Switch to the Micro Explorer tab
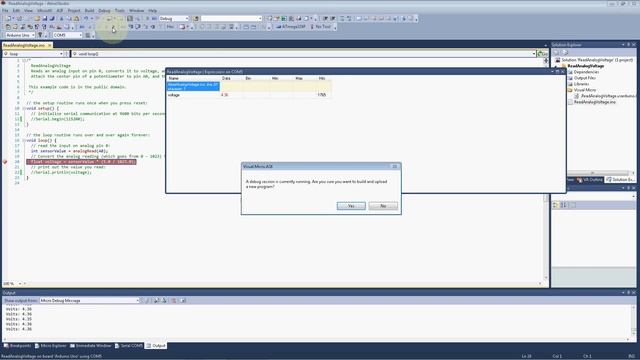640x360 pixels. pos(51,346)
